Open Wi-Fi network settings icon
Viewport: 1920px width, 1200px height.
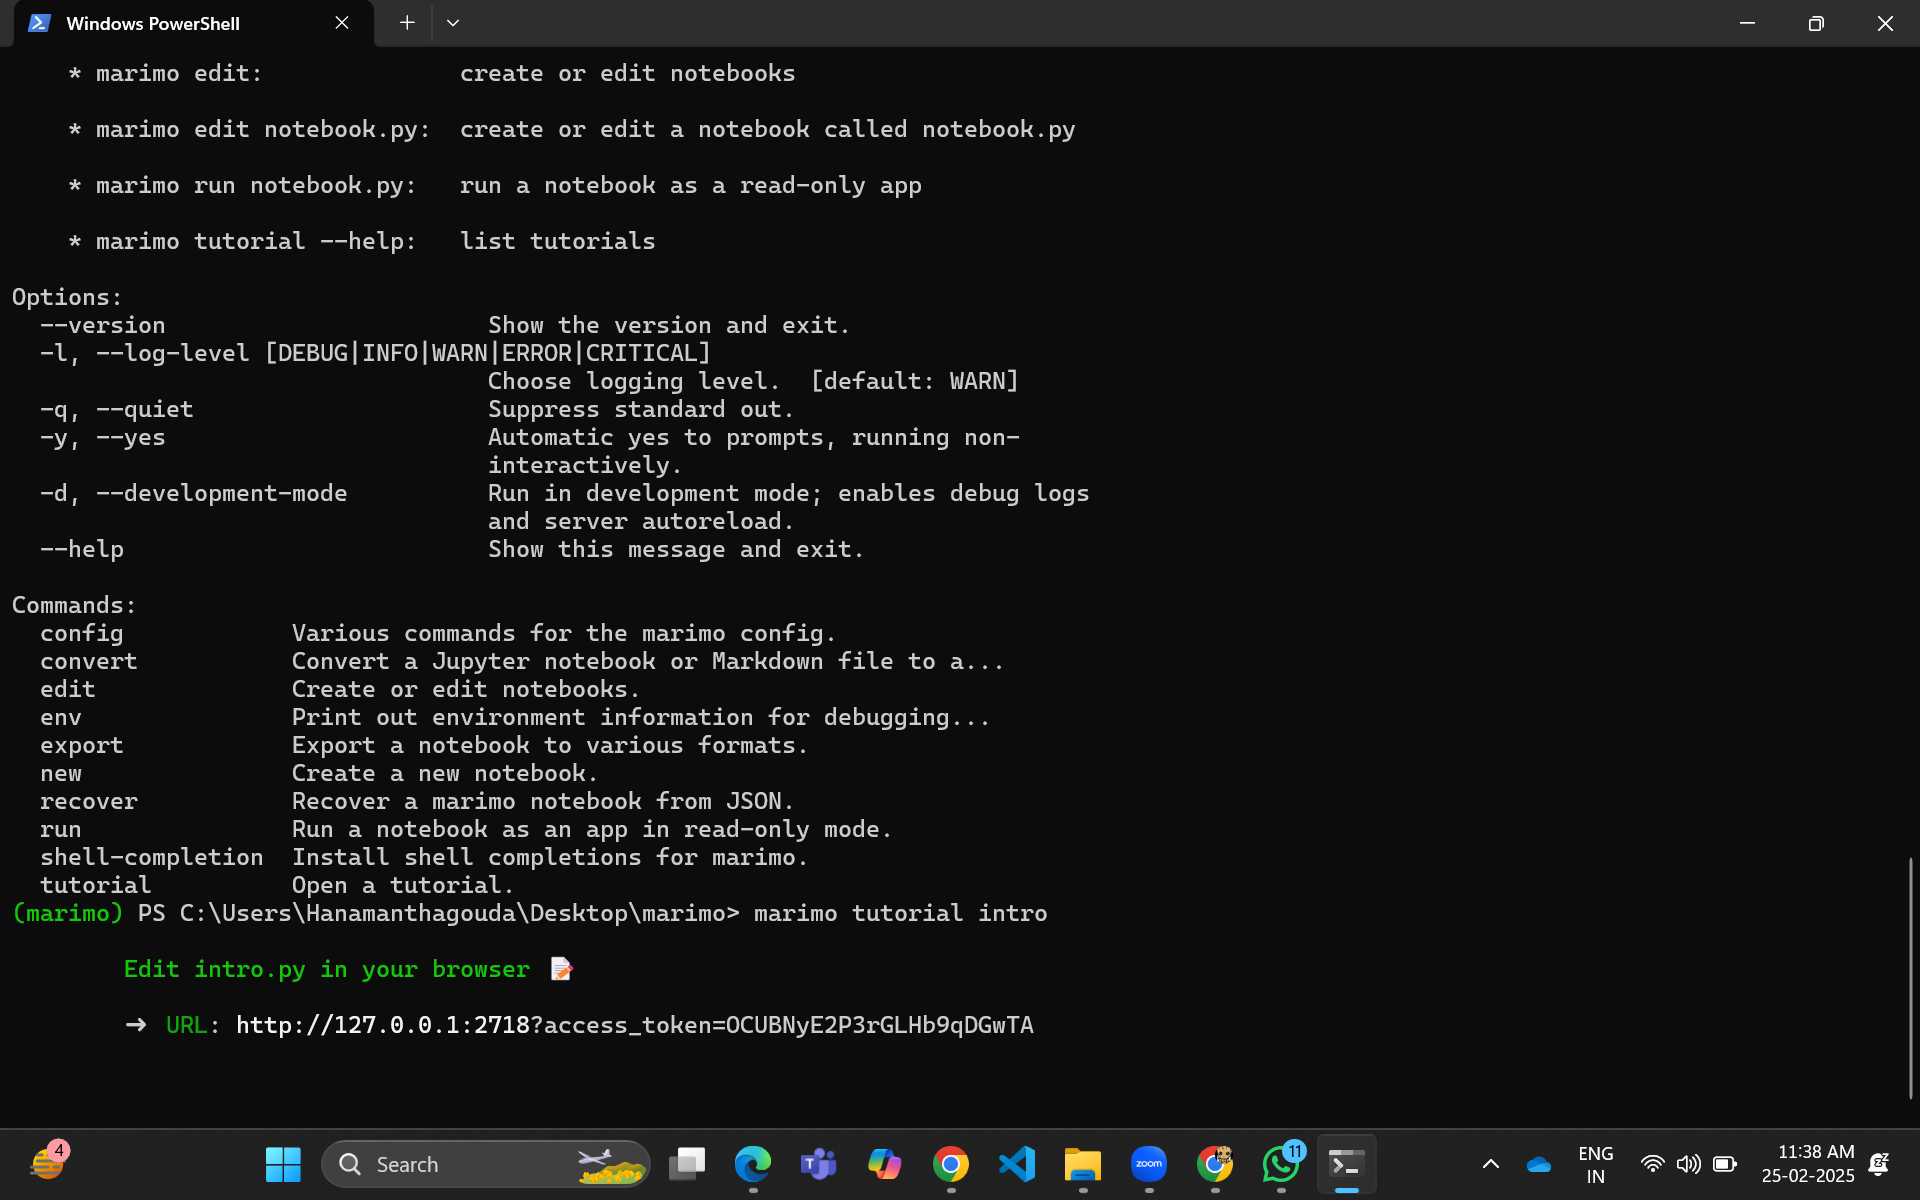pyautogui.click(x=1653, y=1164)
